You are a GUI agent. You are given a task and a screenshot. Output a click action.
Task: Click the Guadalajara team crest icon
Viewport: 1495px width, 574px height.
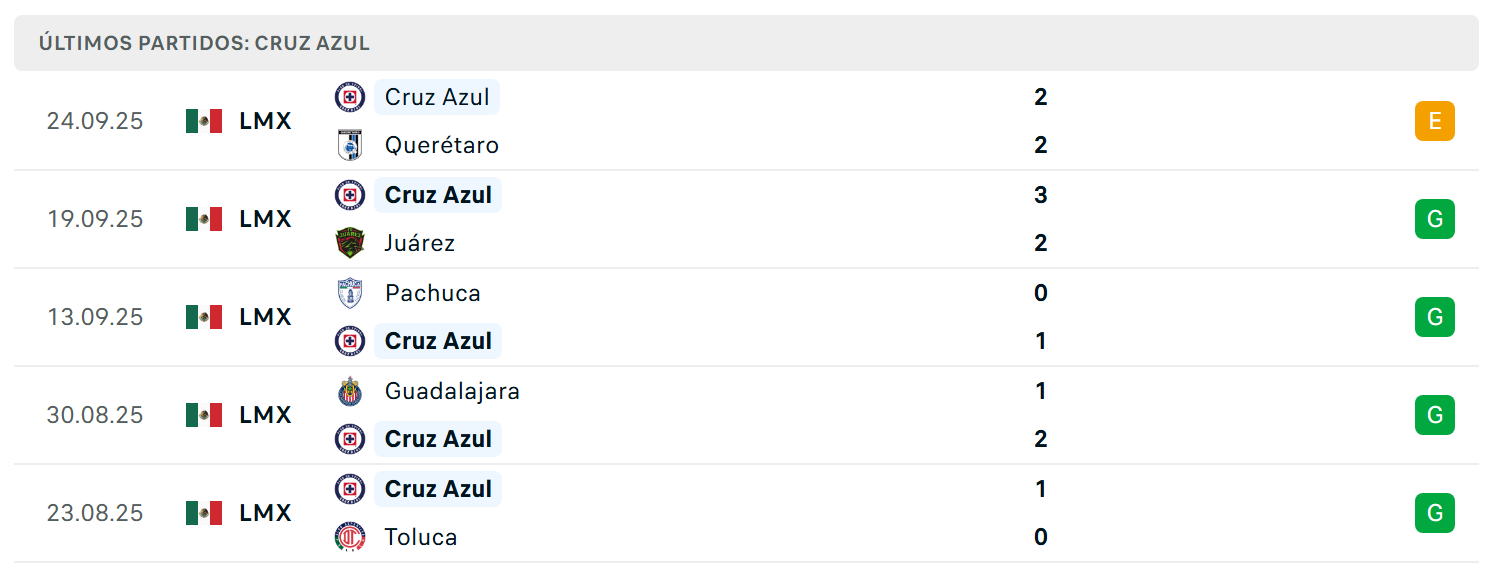coord(350,391)
